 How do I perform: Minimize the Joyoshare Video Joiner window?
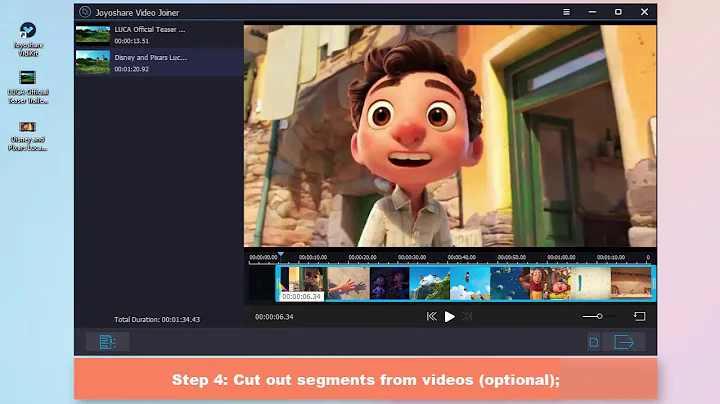[x=592, y=12]
